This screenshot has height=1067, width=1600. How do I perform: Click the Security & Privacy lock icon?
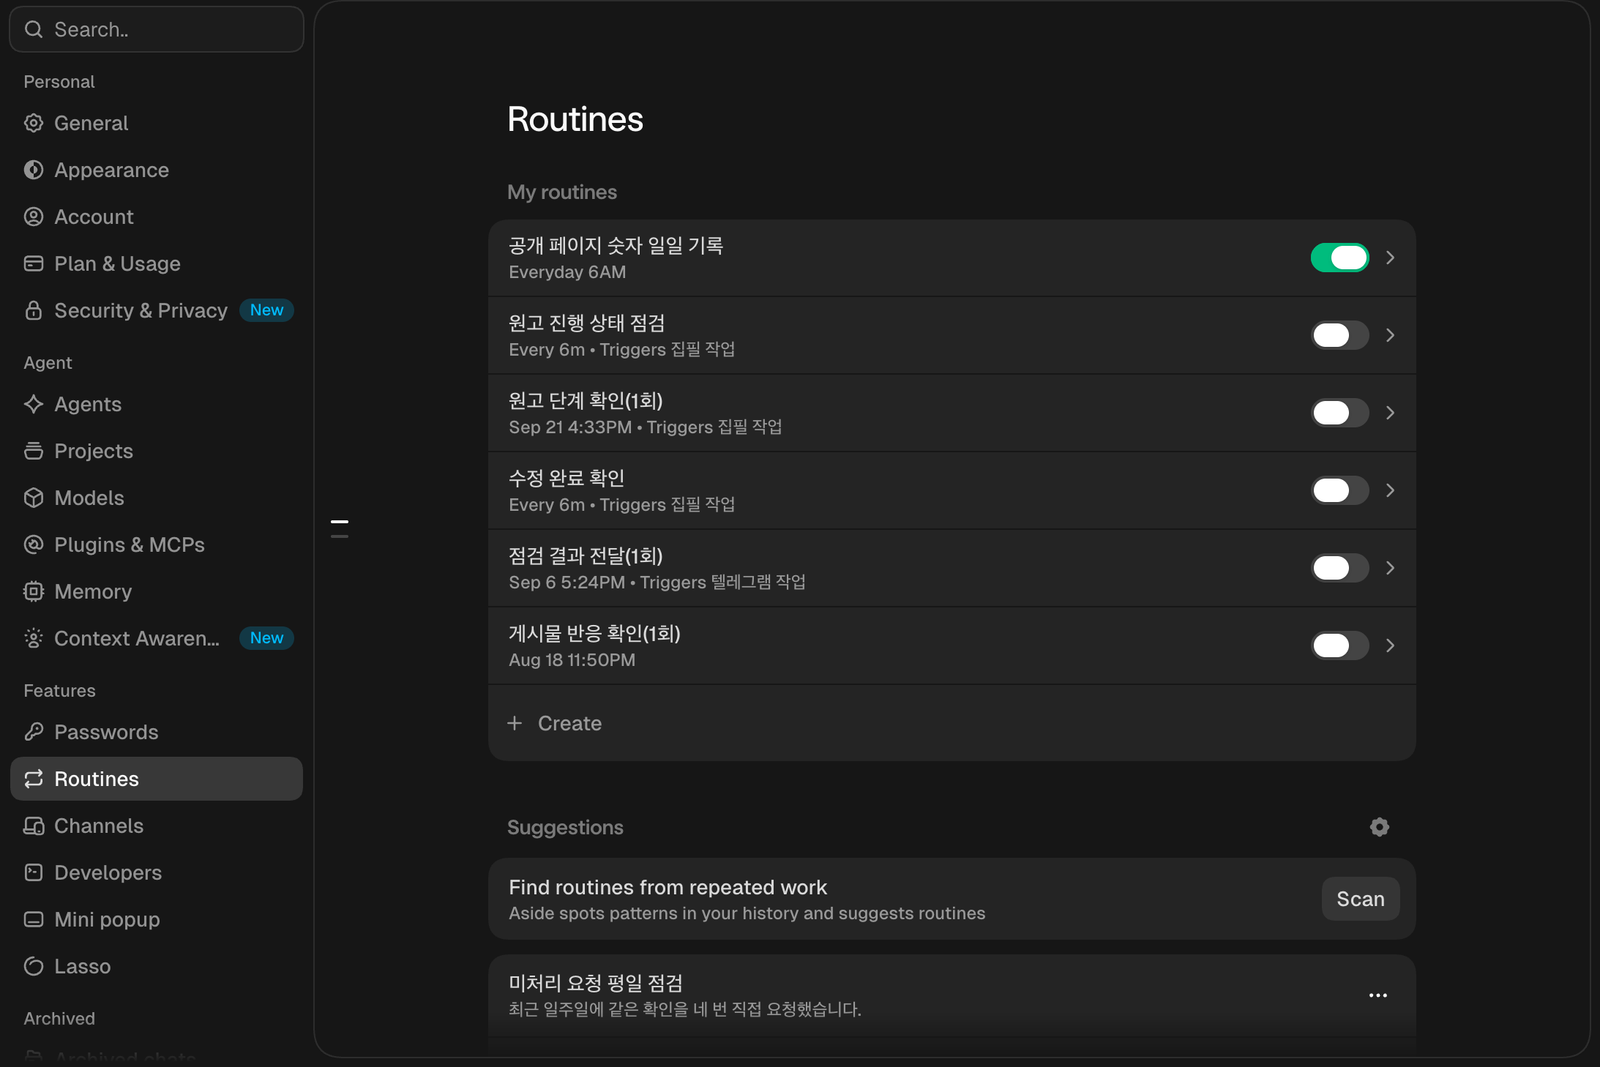coord(34,311)
